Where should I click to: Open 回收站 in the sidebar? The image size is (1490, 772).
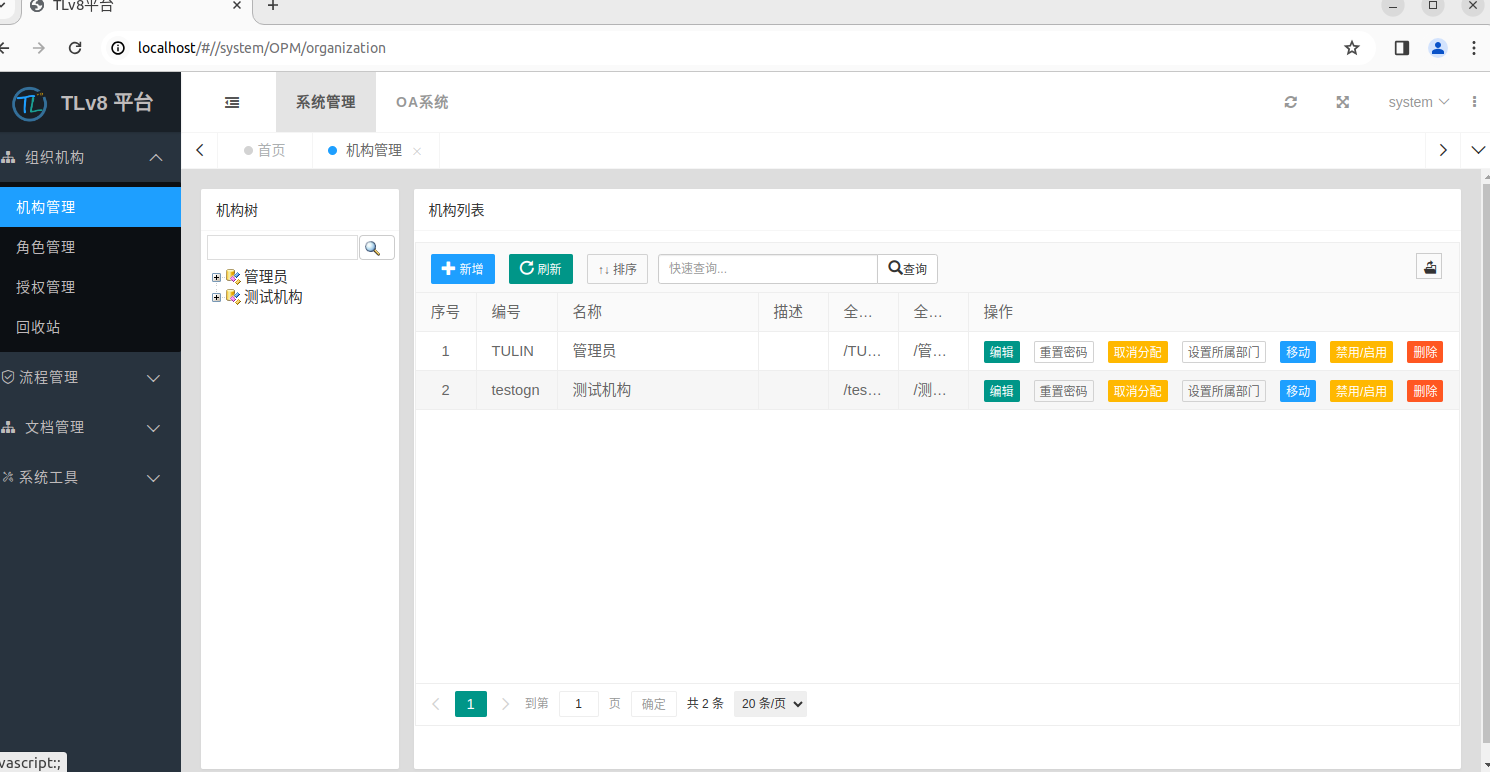click(90, 327)
